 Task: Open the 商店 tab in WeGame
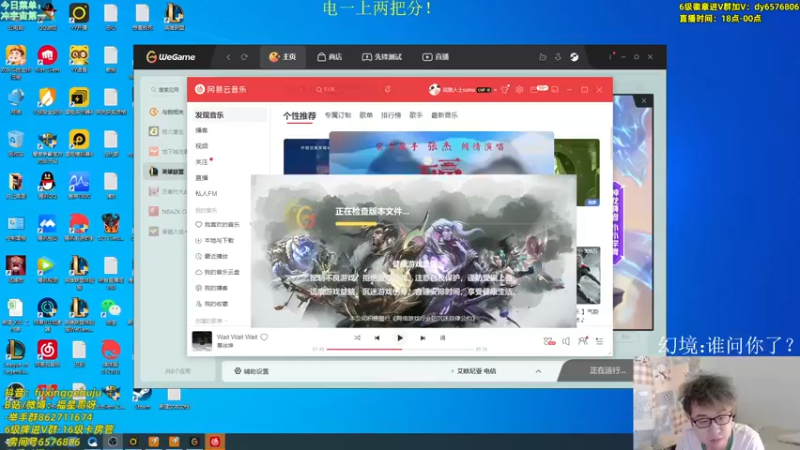coord(329,57)
